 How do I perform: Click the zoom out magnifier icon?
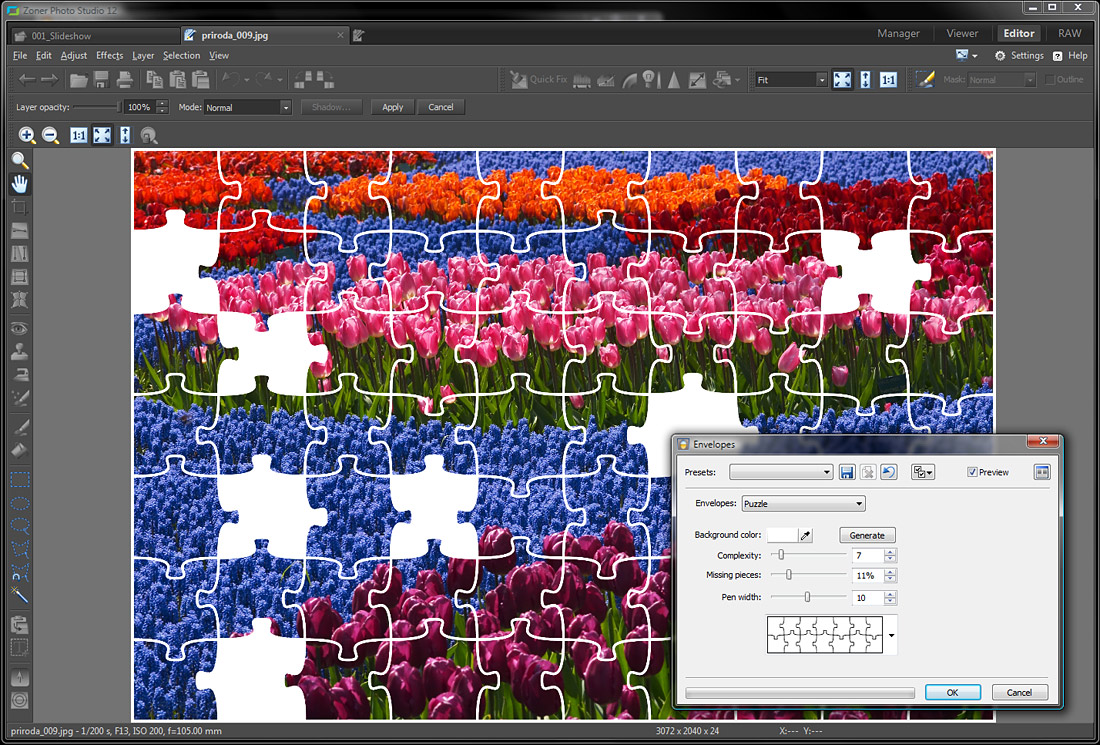click(x=50, y=135)
